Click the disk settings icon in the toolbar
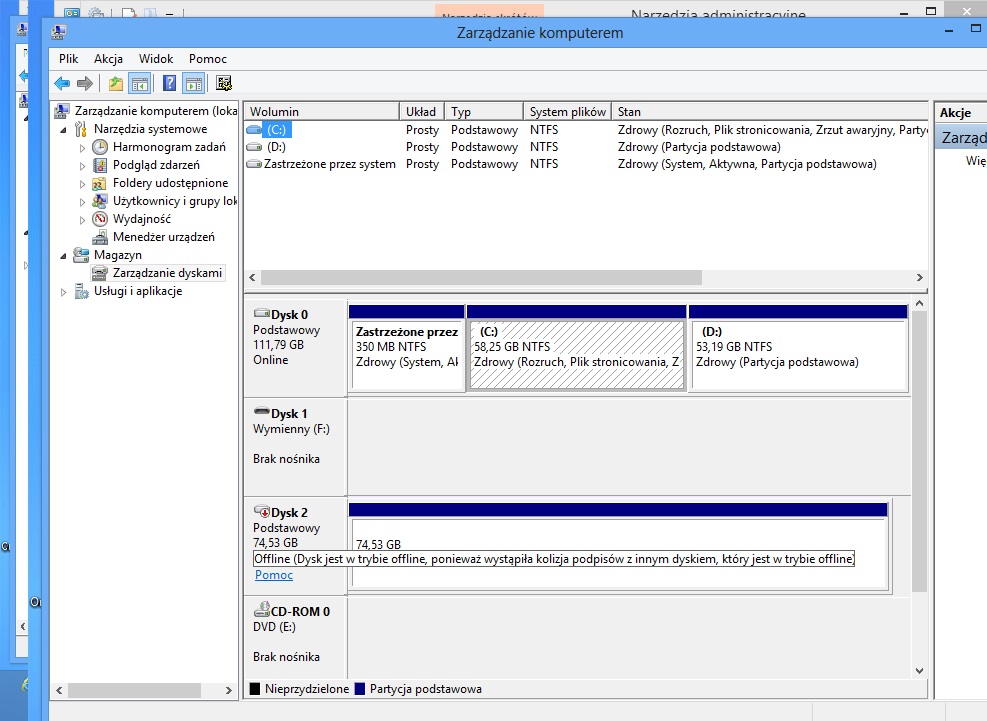This screenshot has height=721, width=987. [224, 84]
